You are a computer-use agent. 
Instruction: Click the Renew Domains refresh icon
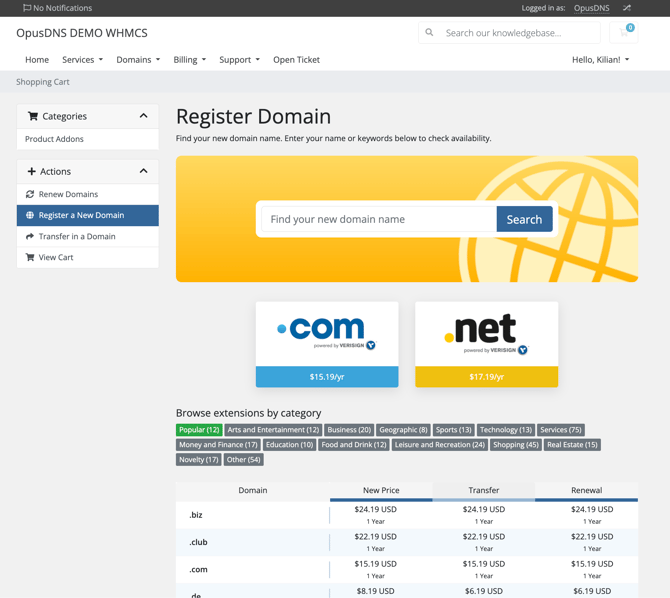tap(30, 194)
